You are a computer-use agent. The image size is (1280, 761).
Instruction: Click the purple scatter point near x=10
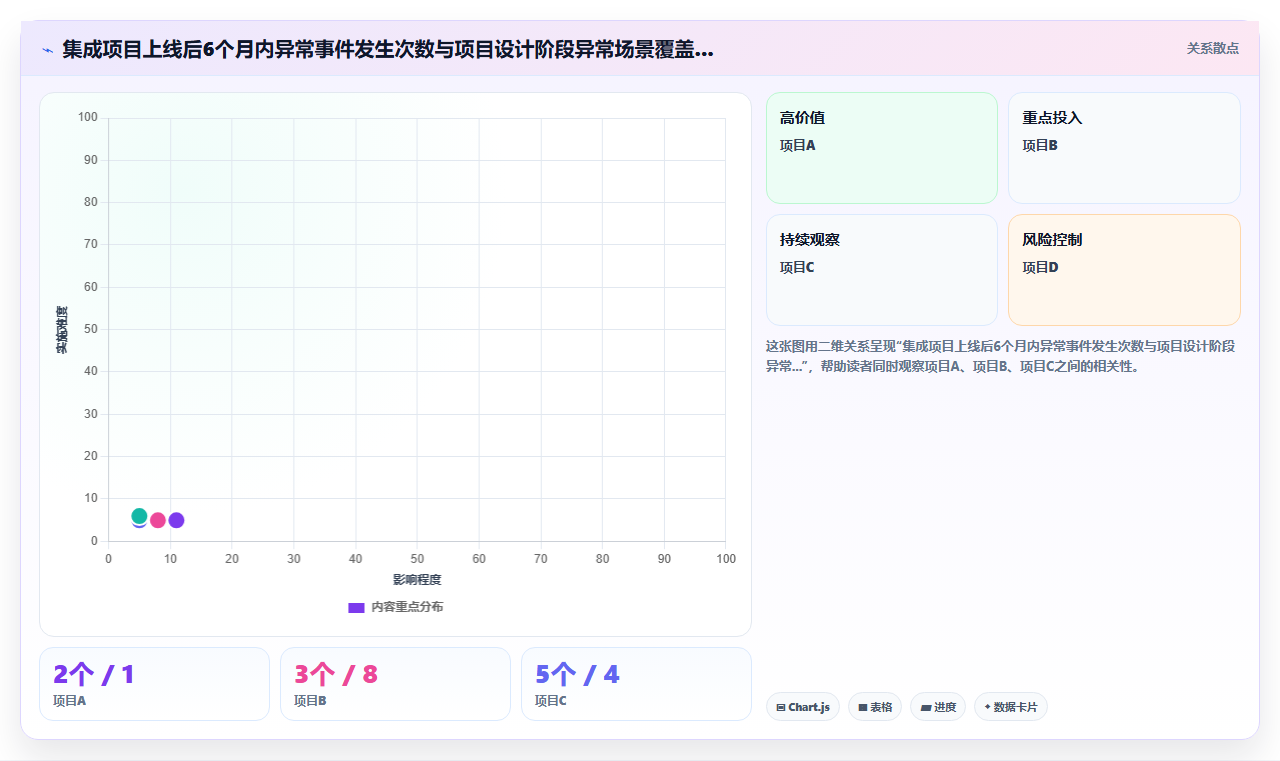click(x=176, y=520)
